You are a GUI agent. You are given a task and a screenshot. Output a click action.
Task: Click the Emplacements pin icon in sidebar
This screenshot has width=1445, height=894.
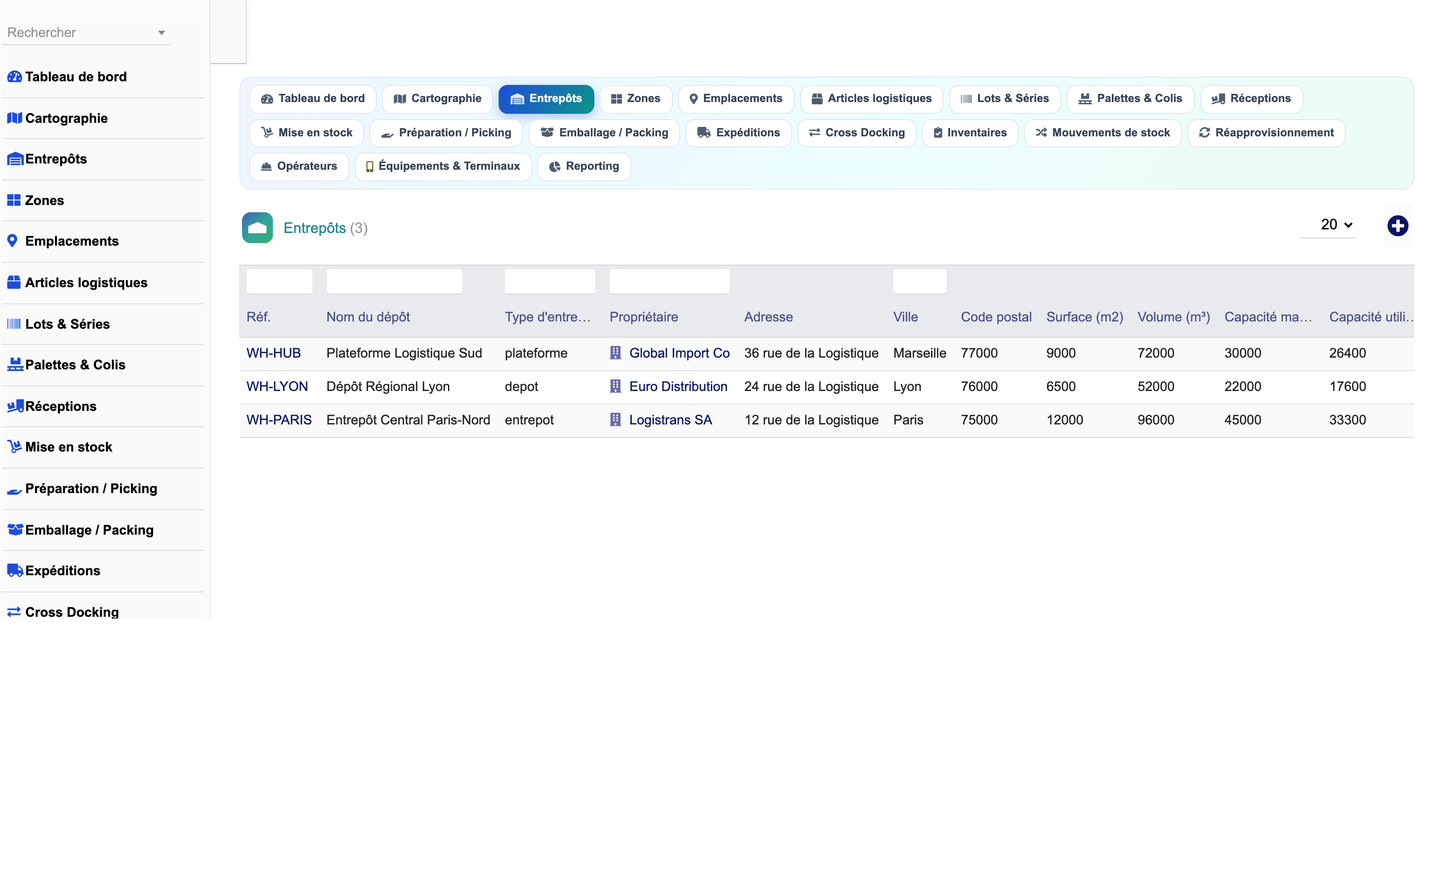pos(12,241)
